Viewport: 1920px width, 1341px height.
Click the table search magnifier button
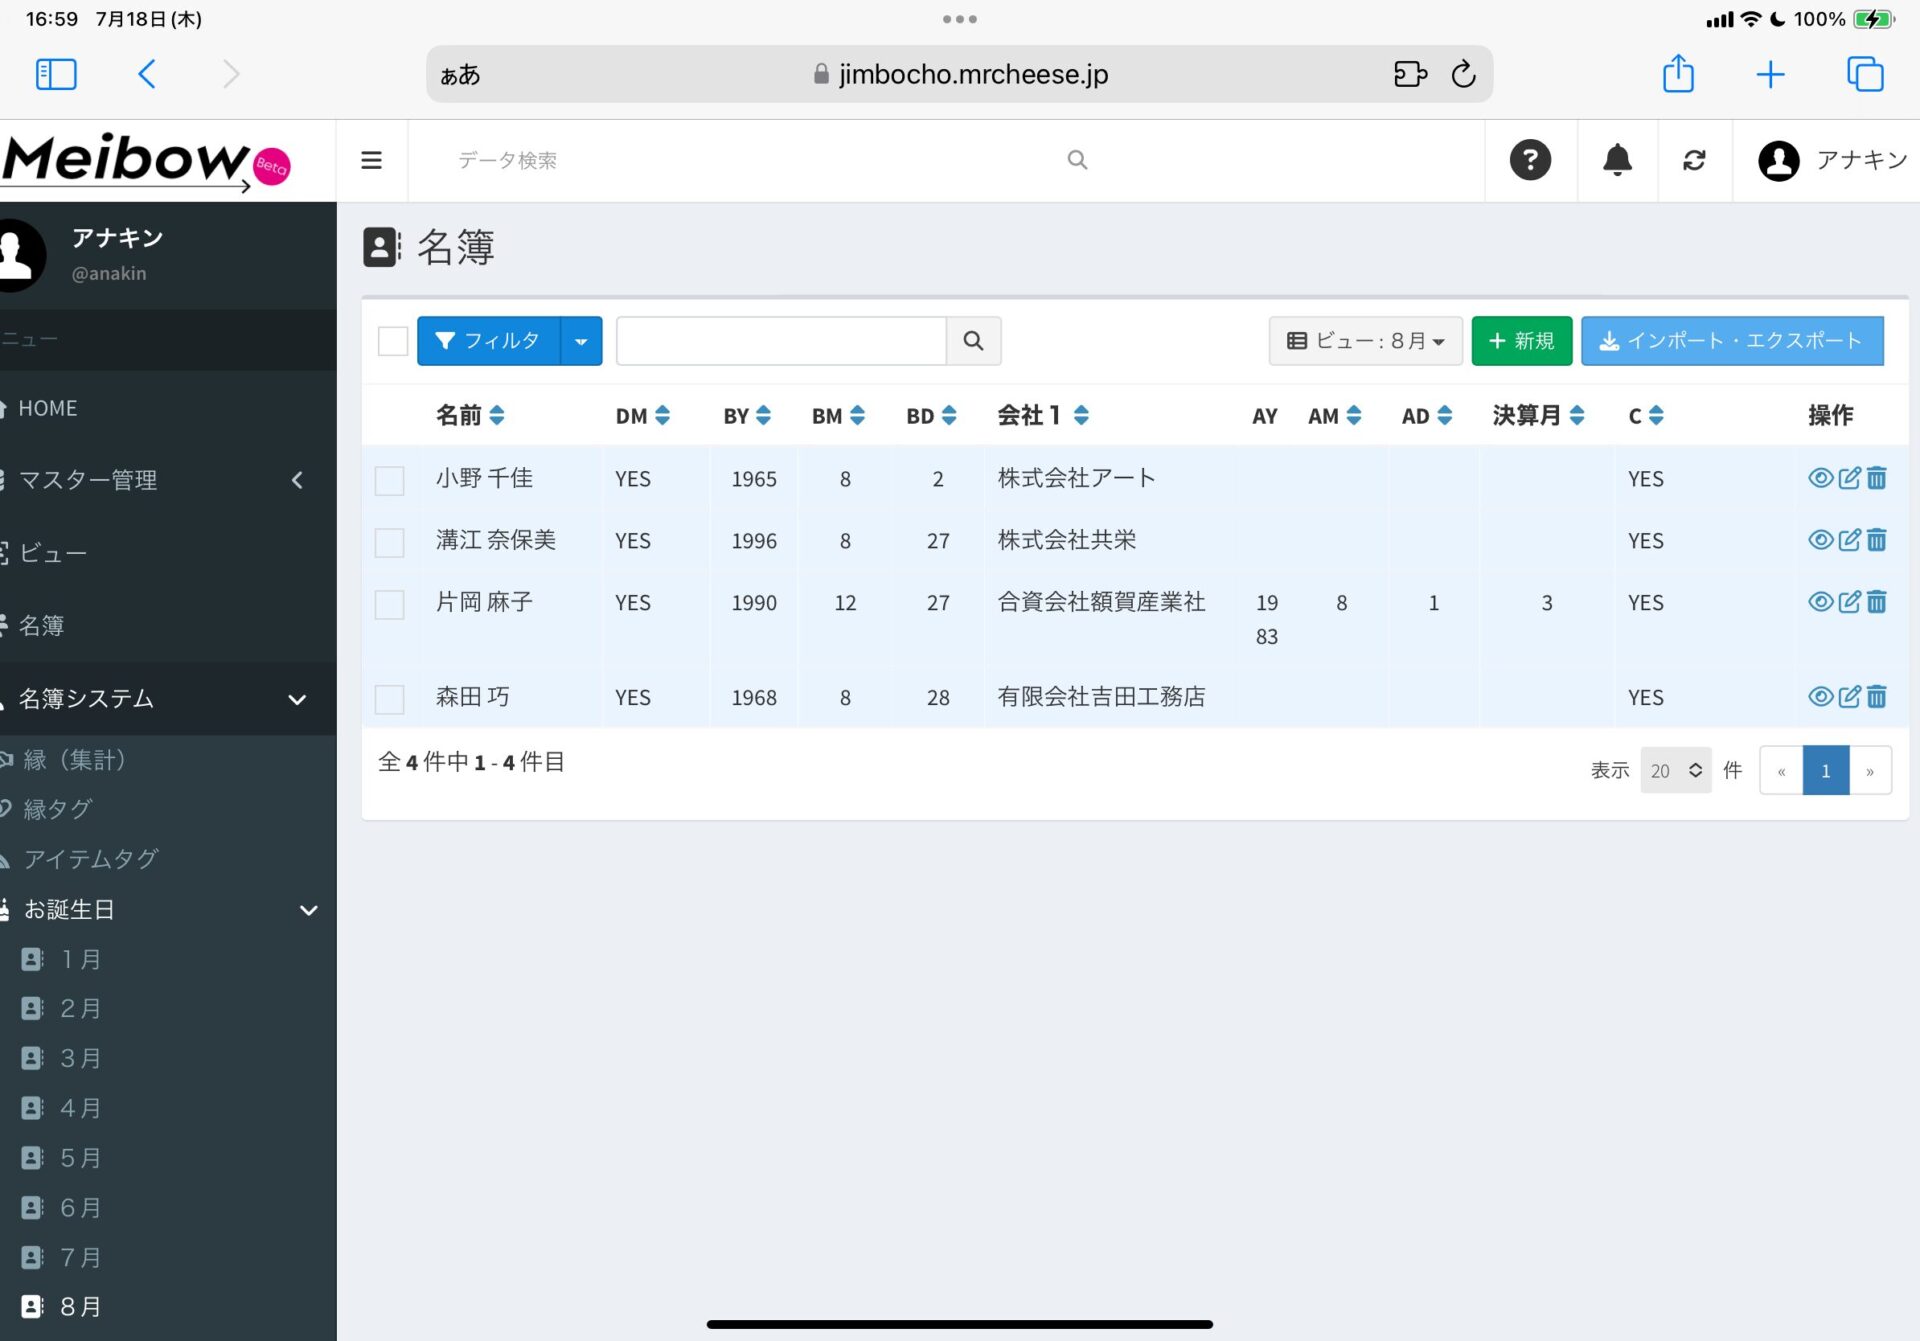pos(973,341)
